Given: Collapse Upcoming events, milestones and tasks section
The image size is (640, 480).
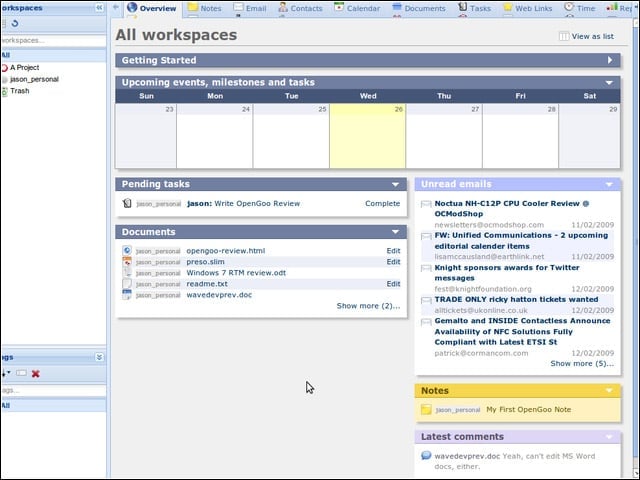Looking at the screenshot, I should (609, 82).
